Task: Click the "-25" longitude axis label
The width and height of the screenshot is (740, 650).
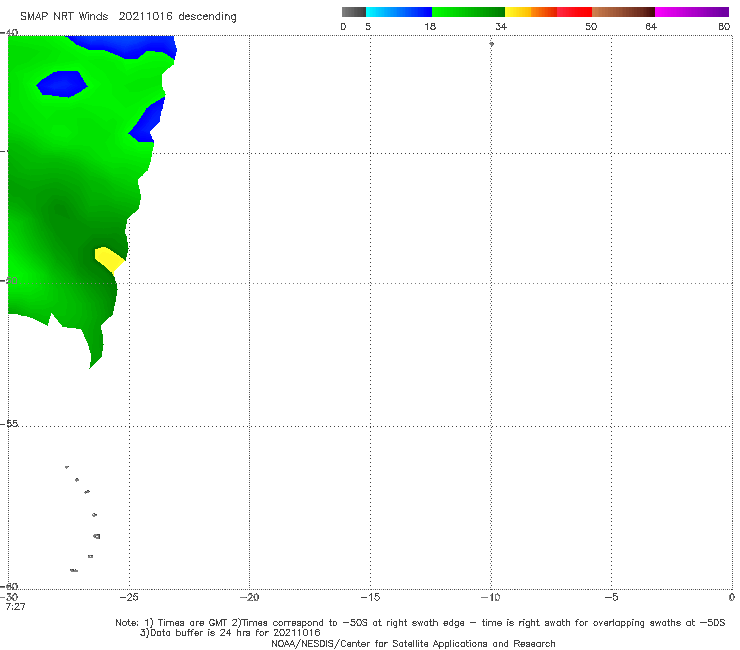Action: coord(129,597)
